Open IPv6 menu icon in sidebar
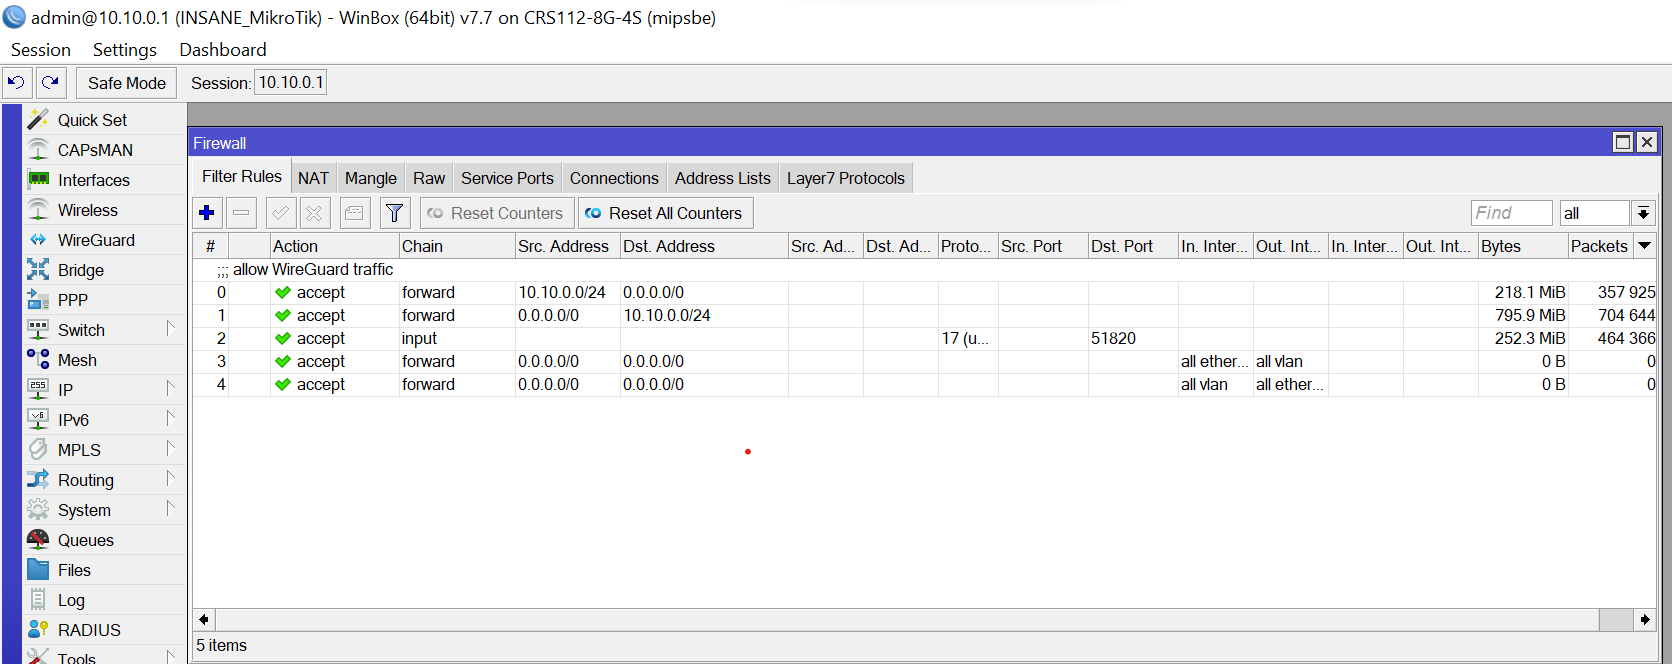 click(38, 419)
